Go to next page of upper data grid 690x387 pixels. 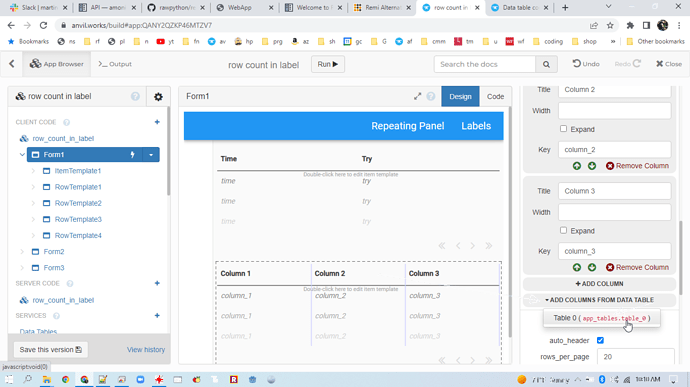pyautogui.click(x=473, y=246)
